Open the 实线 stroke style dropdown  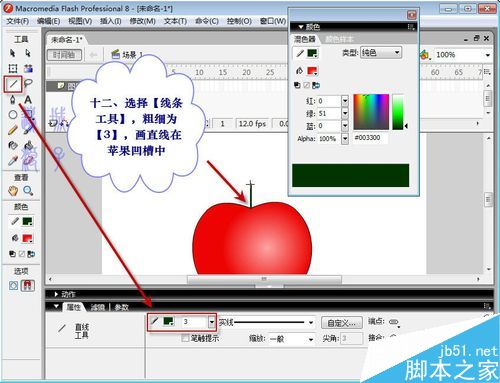point(267,322)
